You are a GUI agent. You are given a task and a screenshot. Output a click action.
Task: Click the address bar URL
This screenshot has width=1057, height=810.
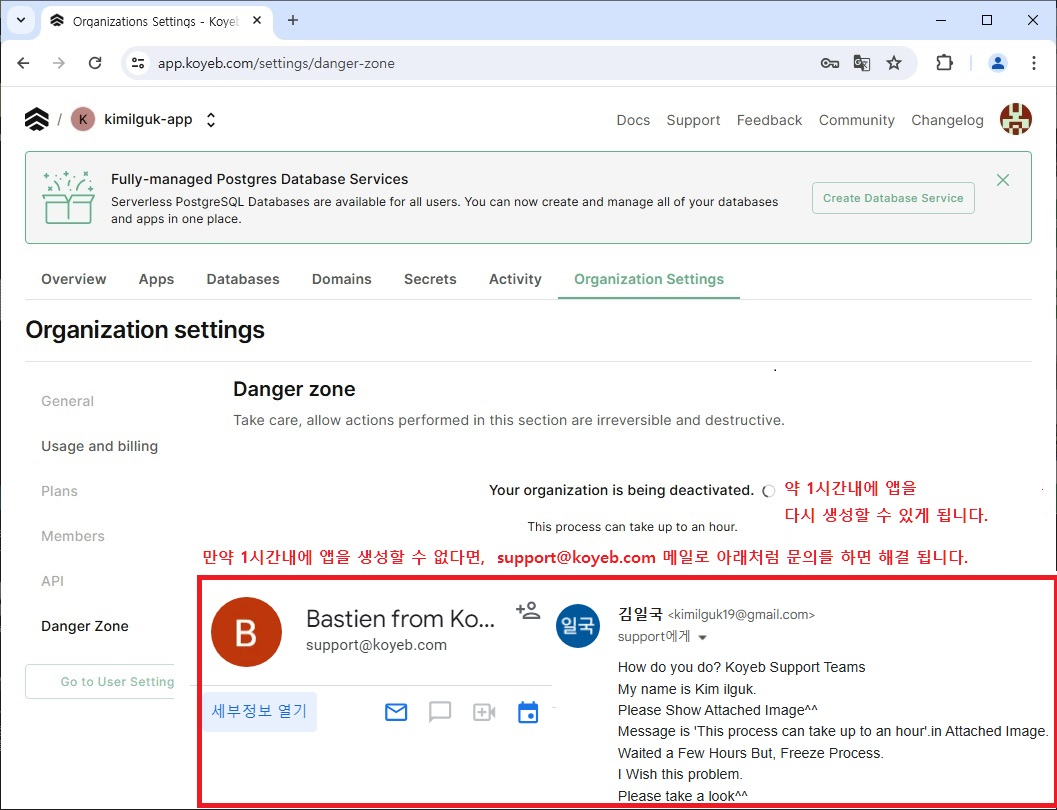click(276, 63)
